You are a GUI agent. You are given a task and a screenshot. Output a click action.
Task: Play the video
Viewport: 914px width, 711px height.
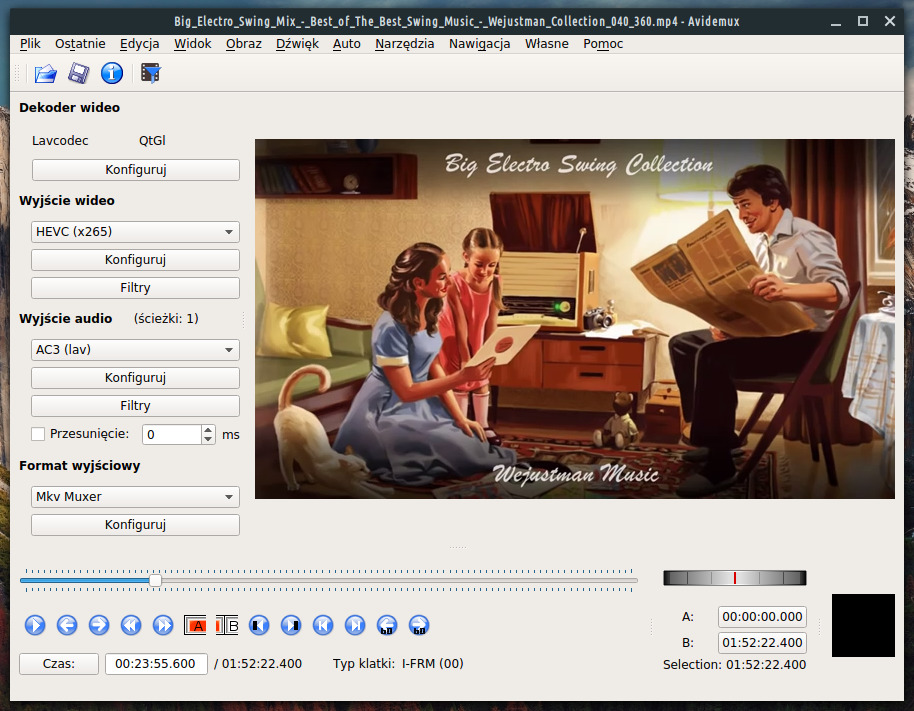(x=35, y=625)
